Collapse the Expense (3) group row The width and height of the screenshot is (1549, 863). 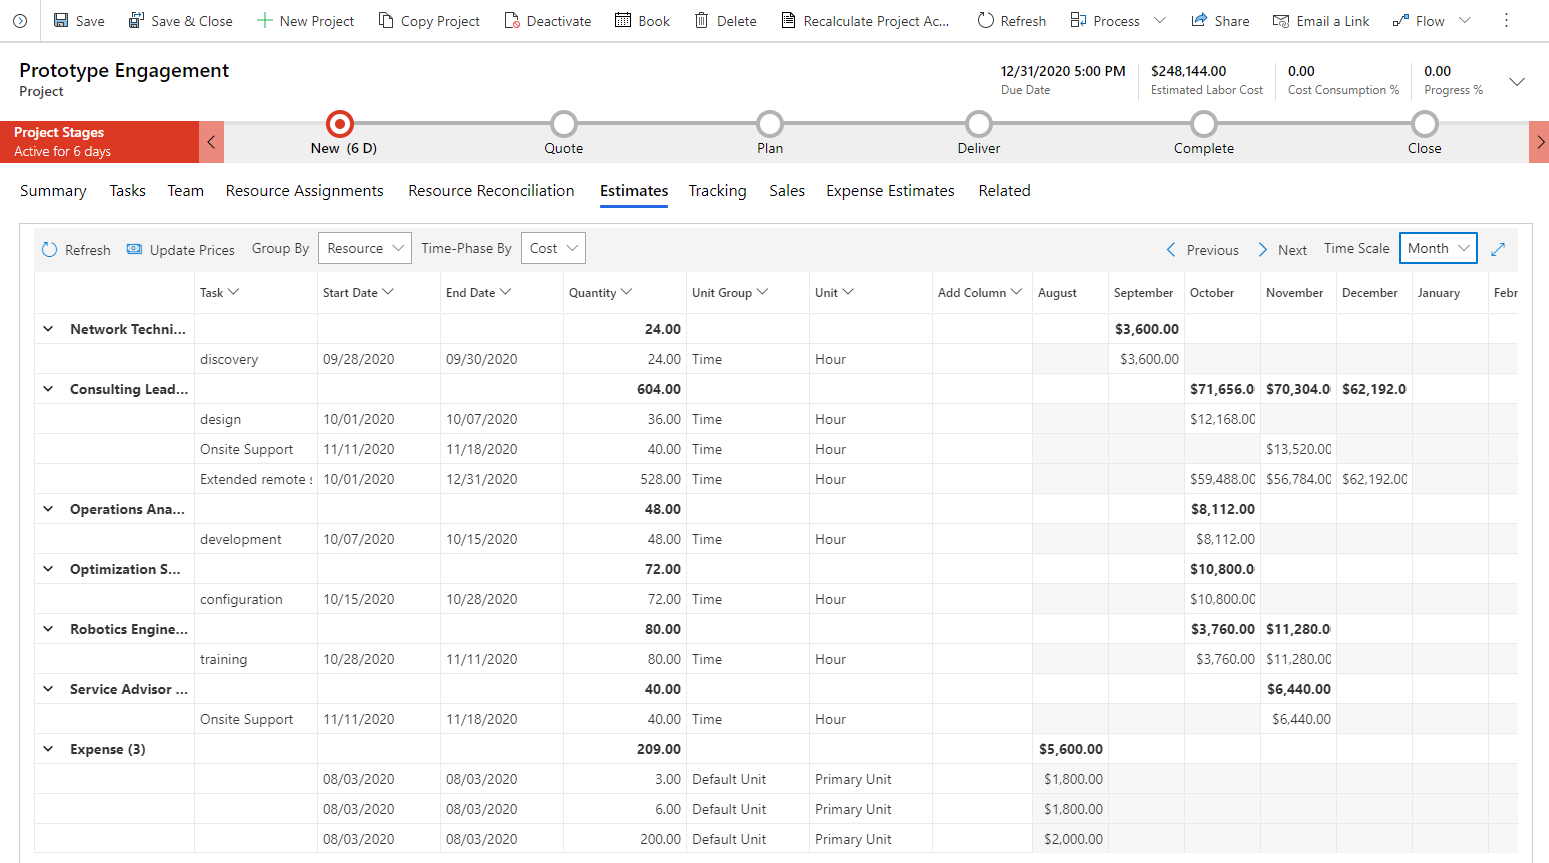pyautogui.click(x=48, y=749)
